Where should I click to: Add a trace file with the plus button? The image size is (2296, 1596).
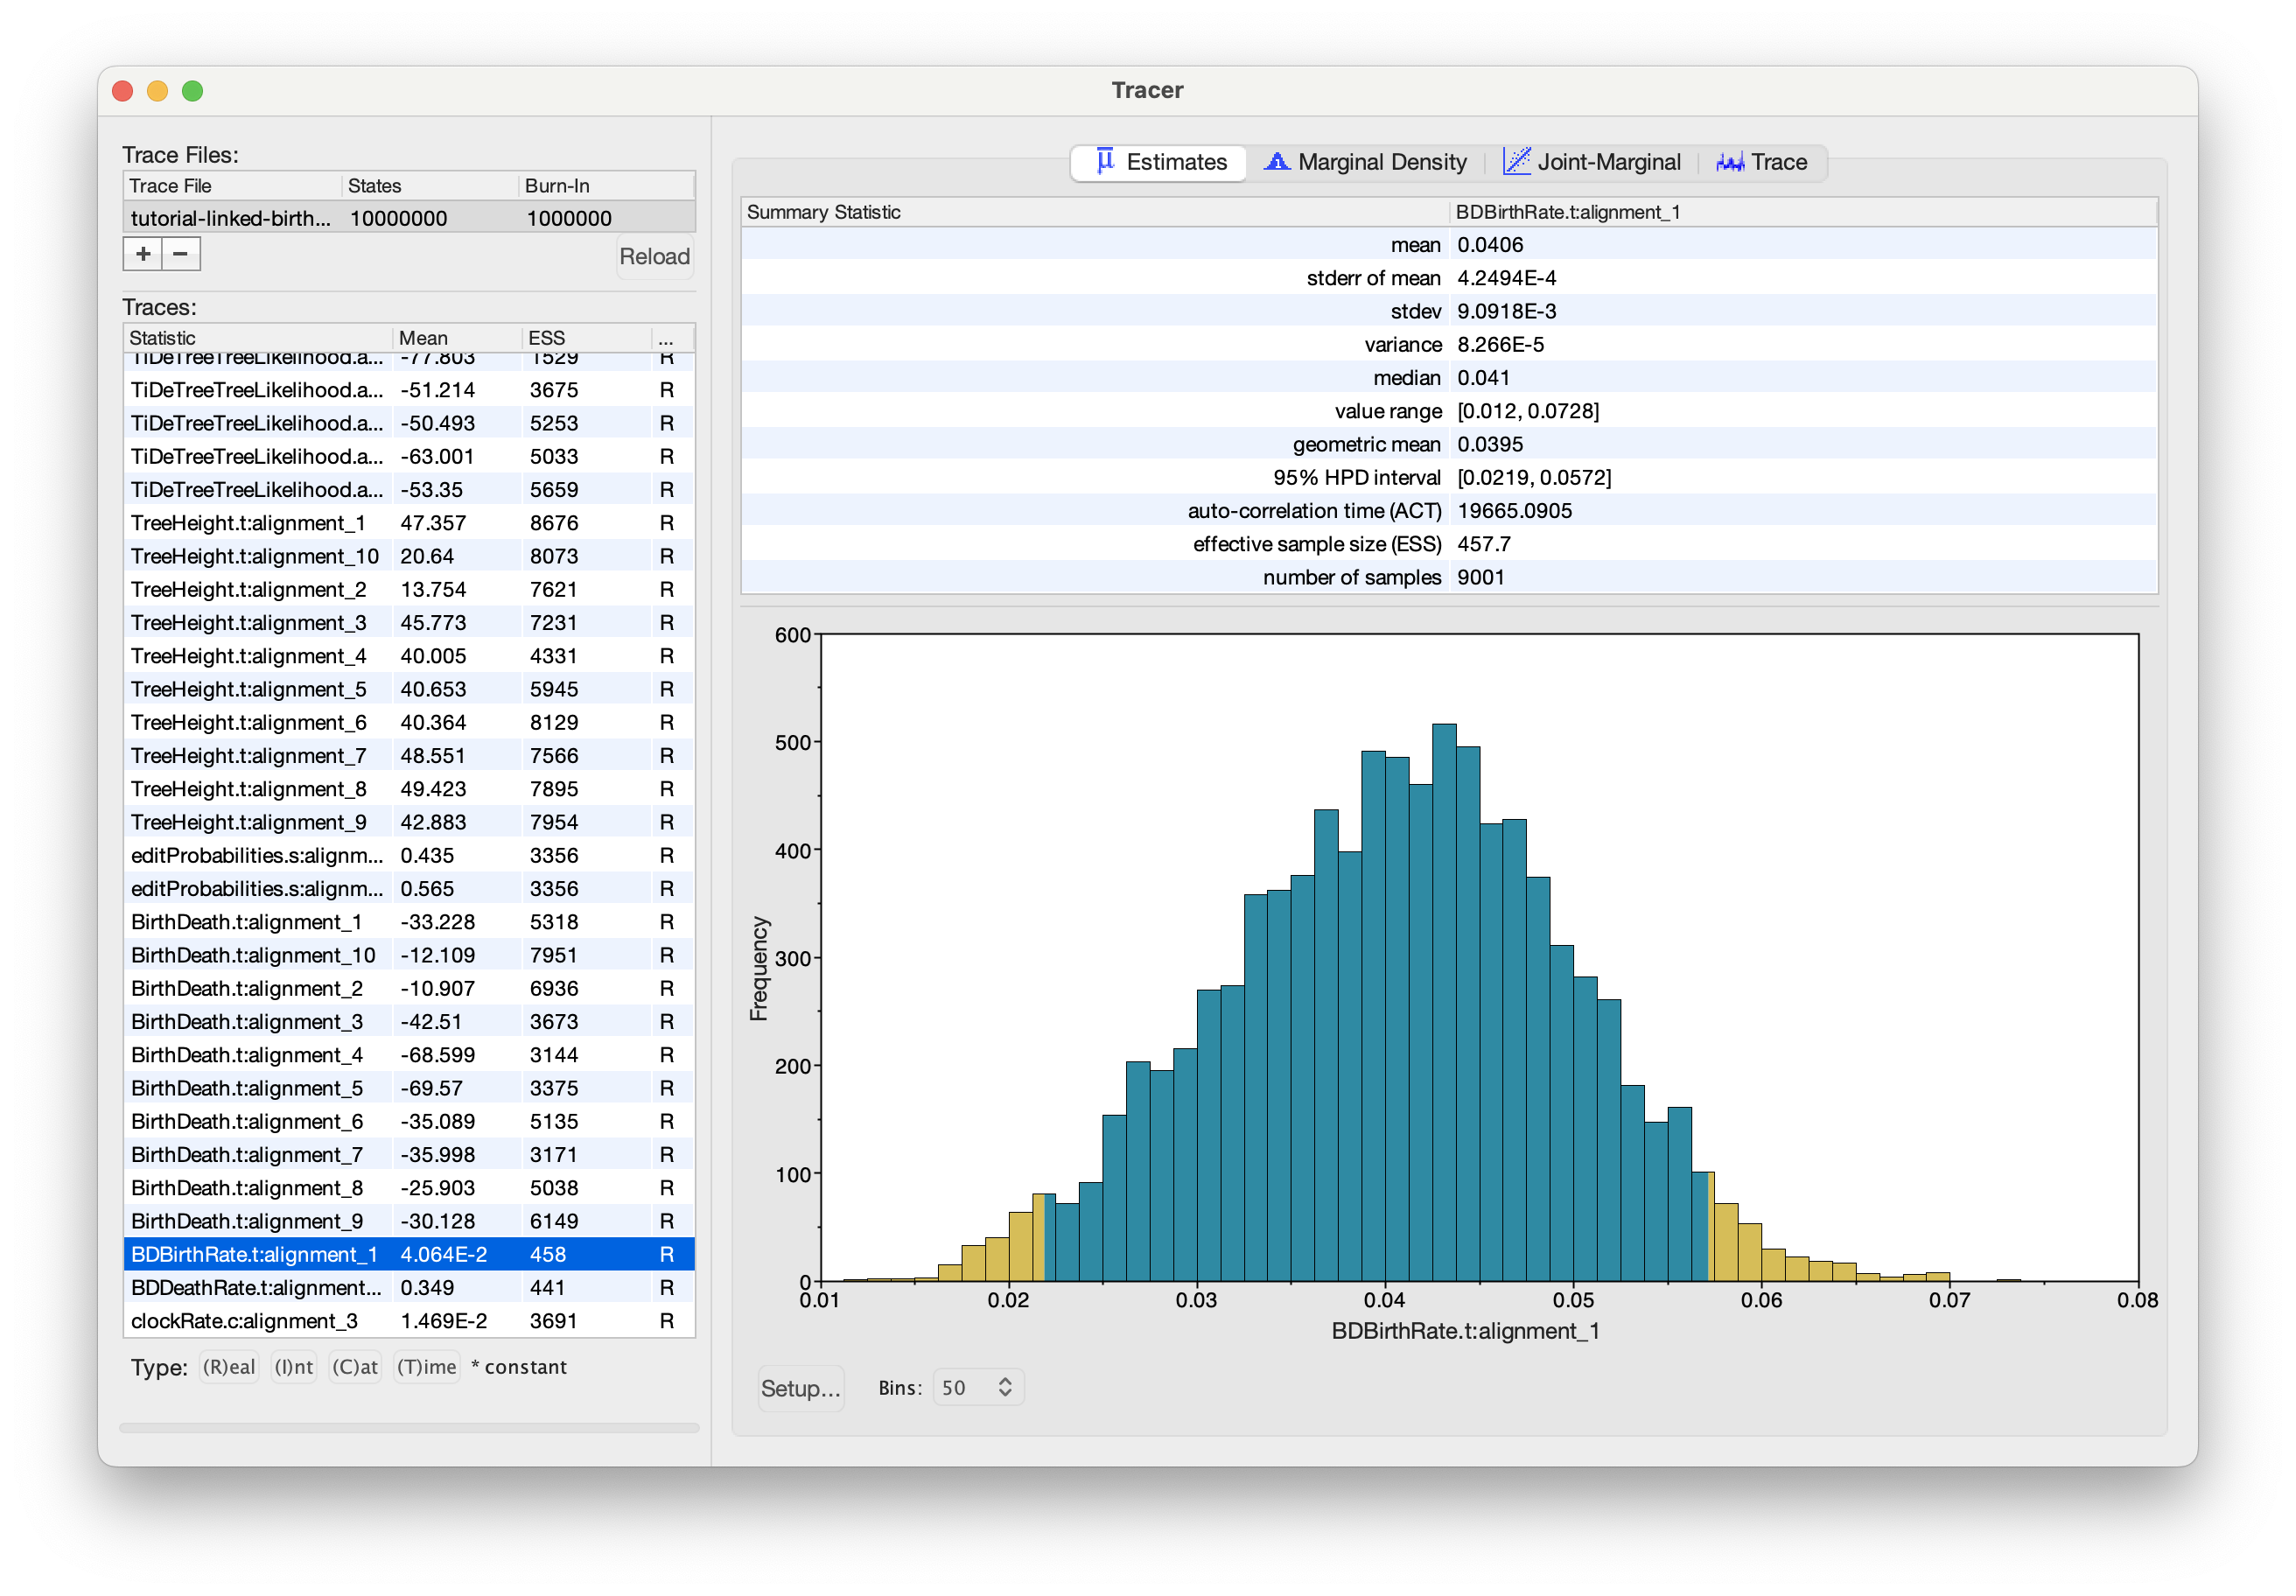[143, 254]
